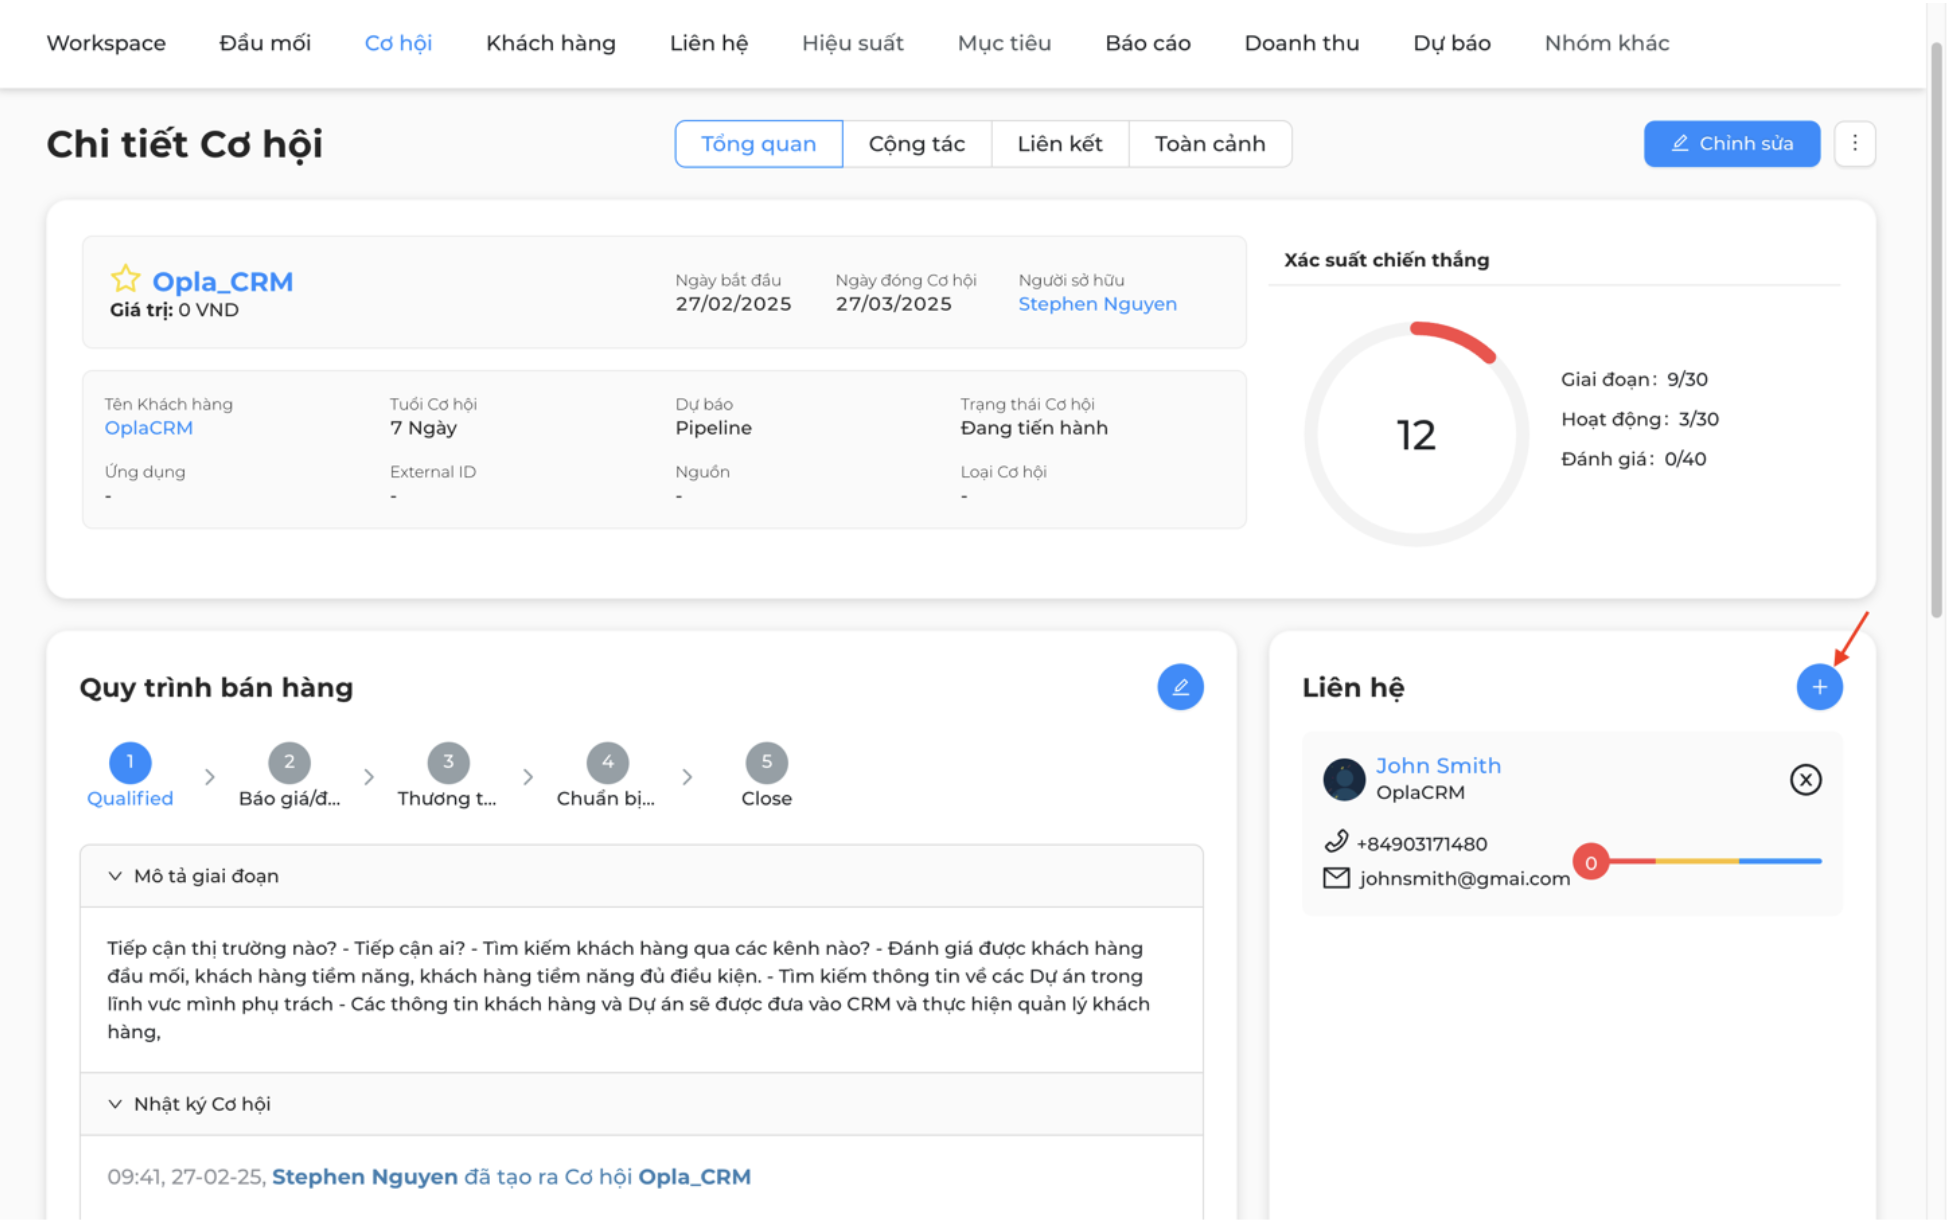Image resolution: width=1950 pixels, height=1222 pixels.
Task: Open the Báo cáo menu
Action: (x=1147, y=43)
